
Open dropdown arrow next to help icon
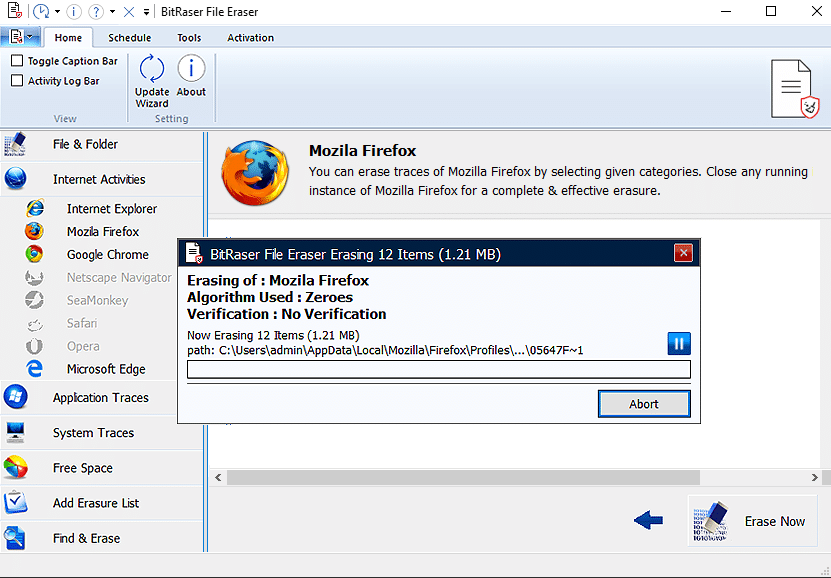112,12
